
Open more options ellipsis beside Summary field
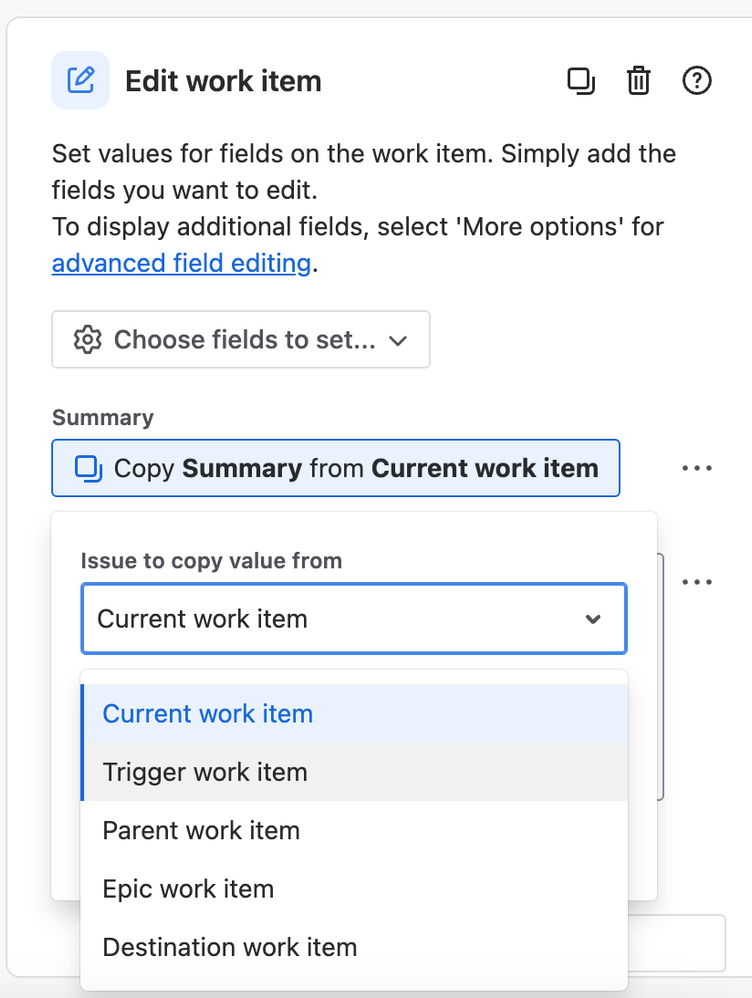[x=697, y=468]
